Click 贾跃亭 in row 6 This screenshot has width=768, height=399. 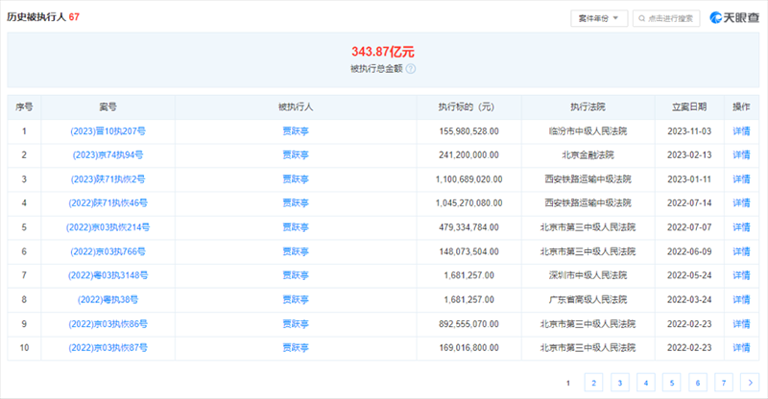(295, 252)
